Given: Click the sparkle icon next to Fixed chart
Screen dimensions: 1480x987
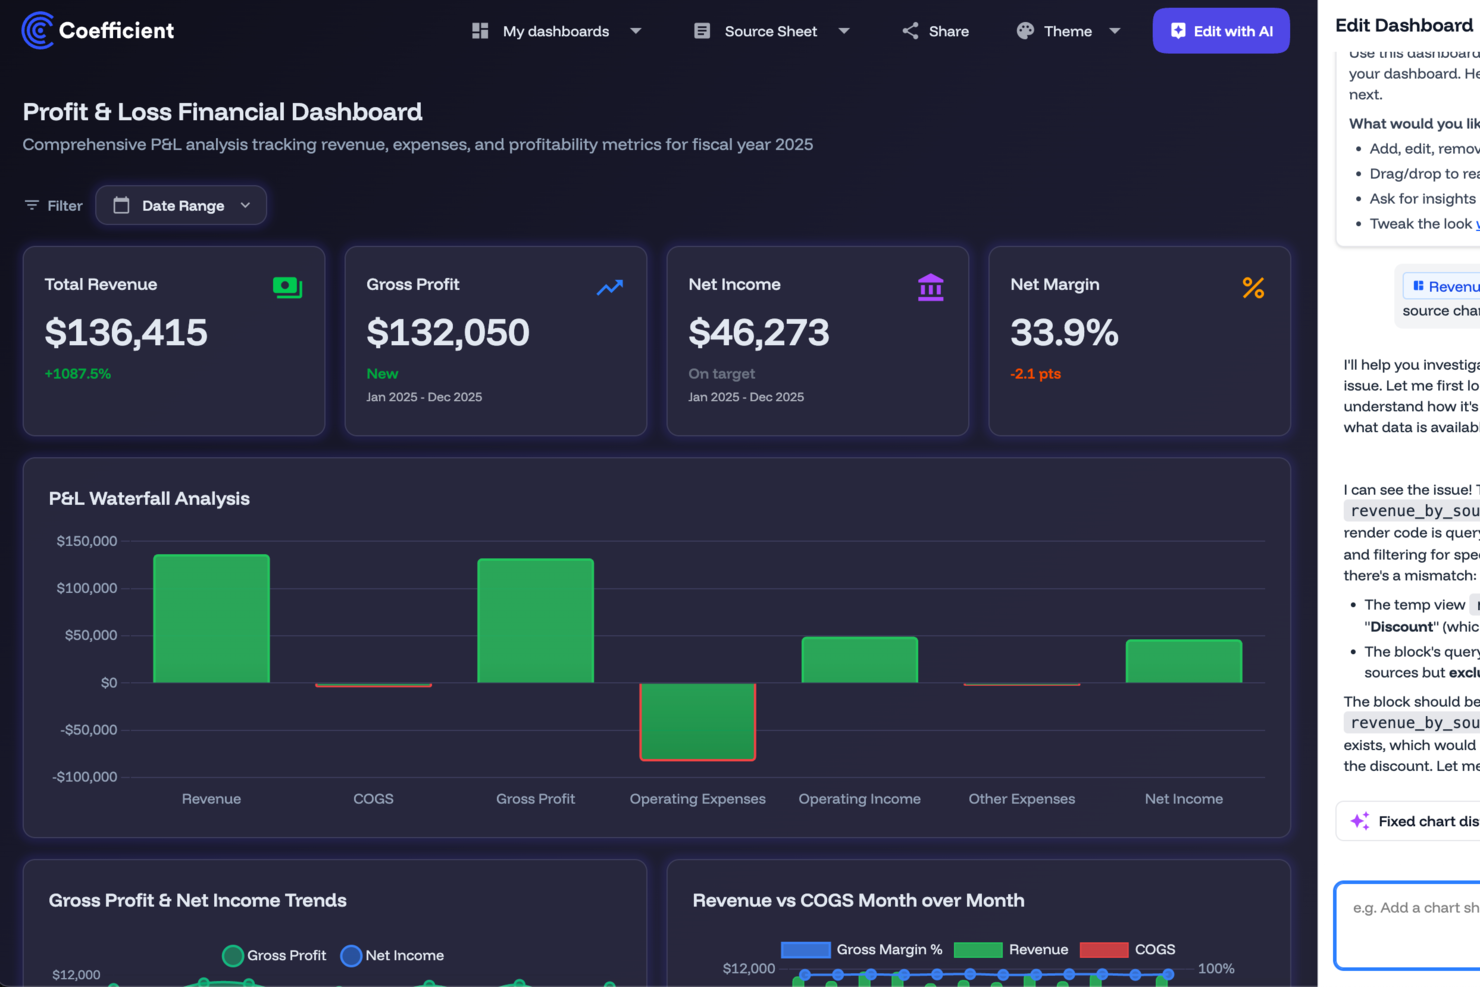Looking at the screenshot, I should click(x=1360, y=821).
